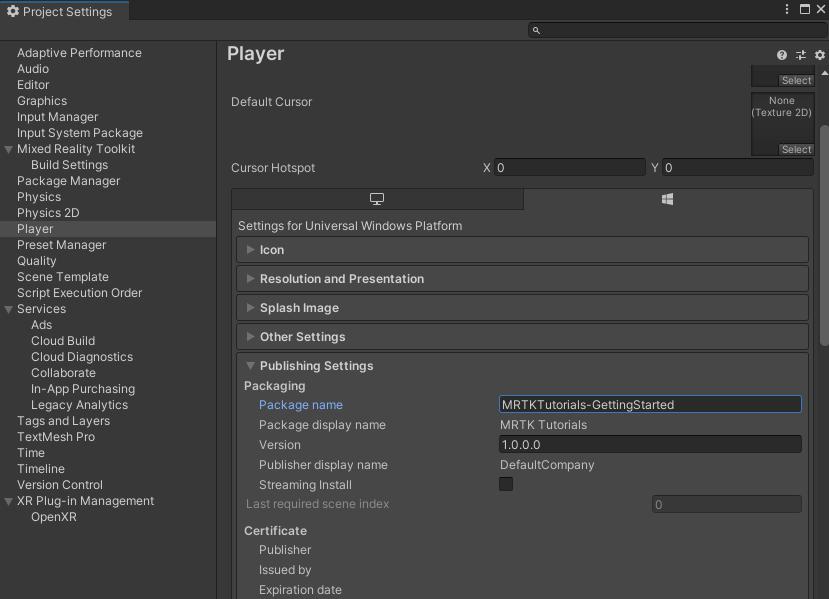Click the Last required scene index field
829x599 pixels.
(726, 504)
